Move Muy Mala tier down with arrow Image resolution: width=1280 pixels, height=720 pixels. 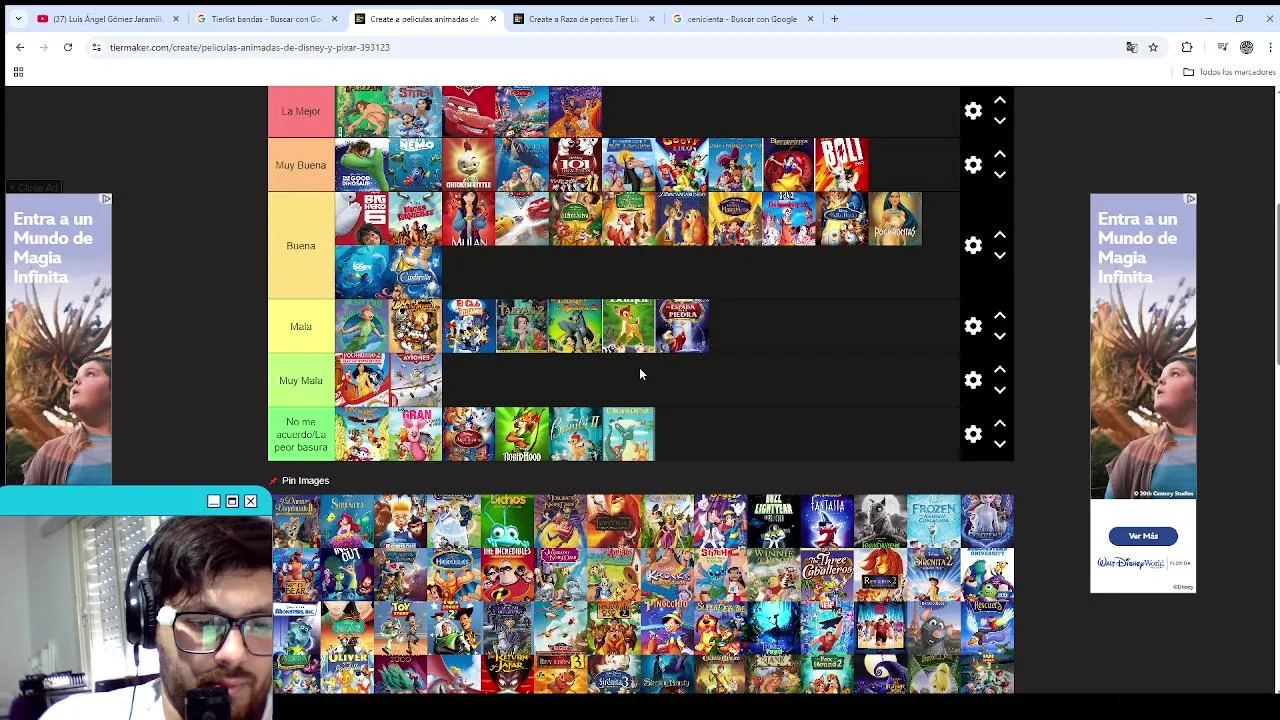pos(999,391)
